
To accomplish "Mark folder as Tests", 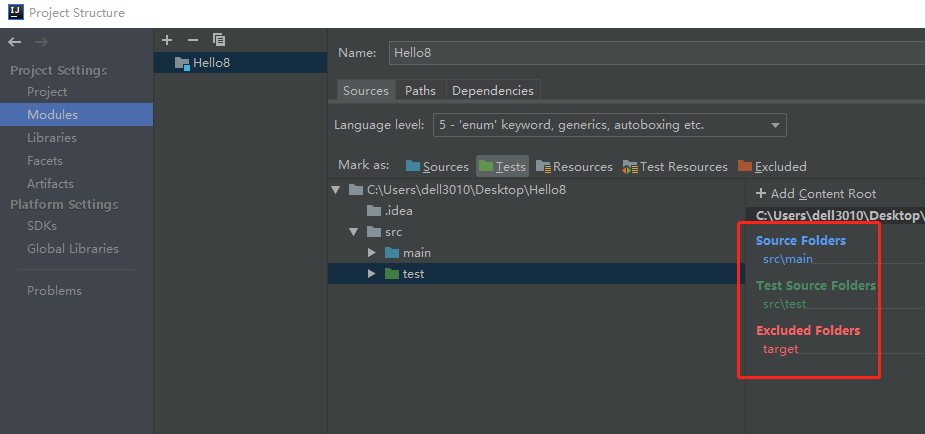I will click(501, 167).
